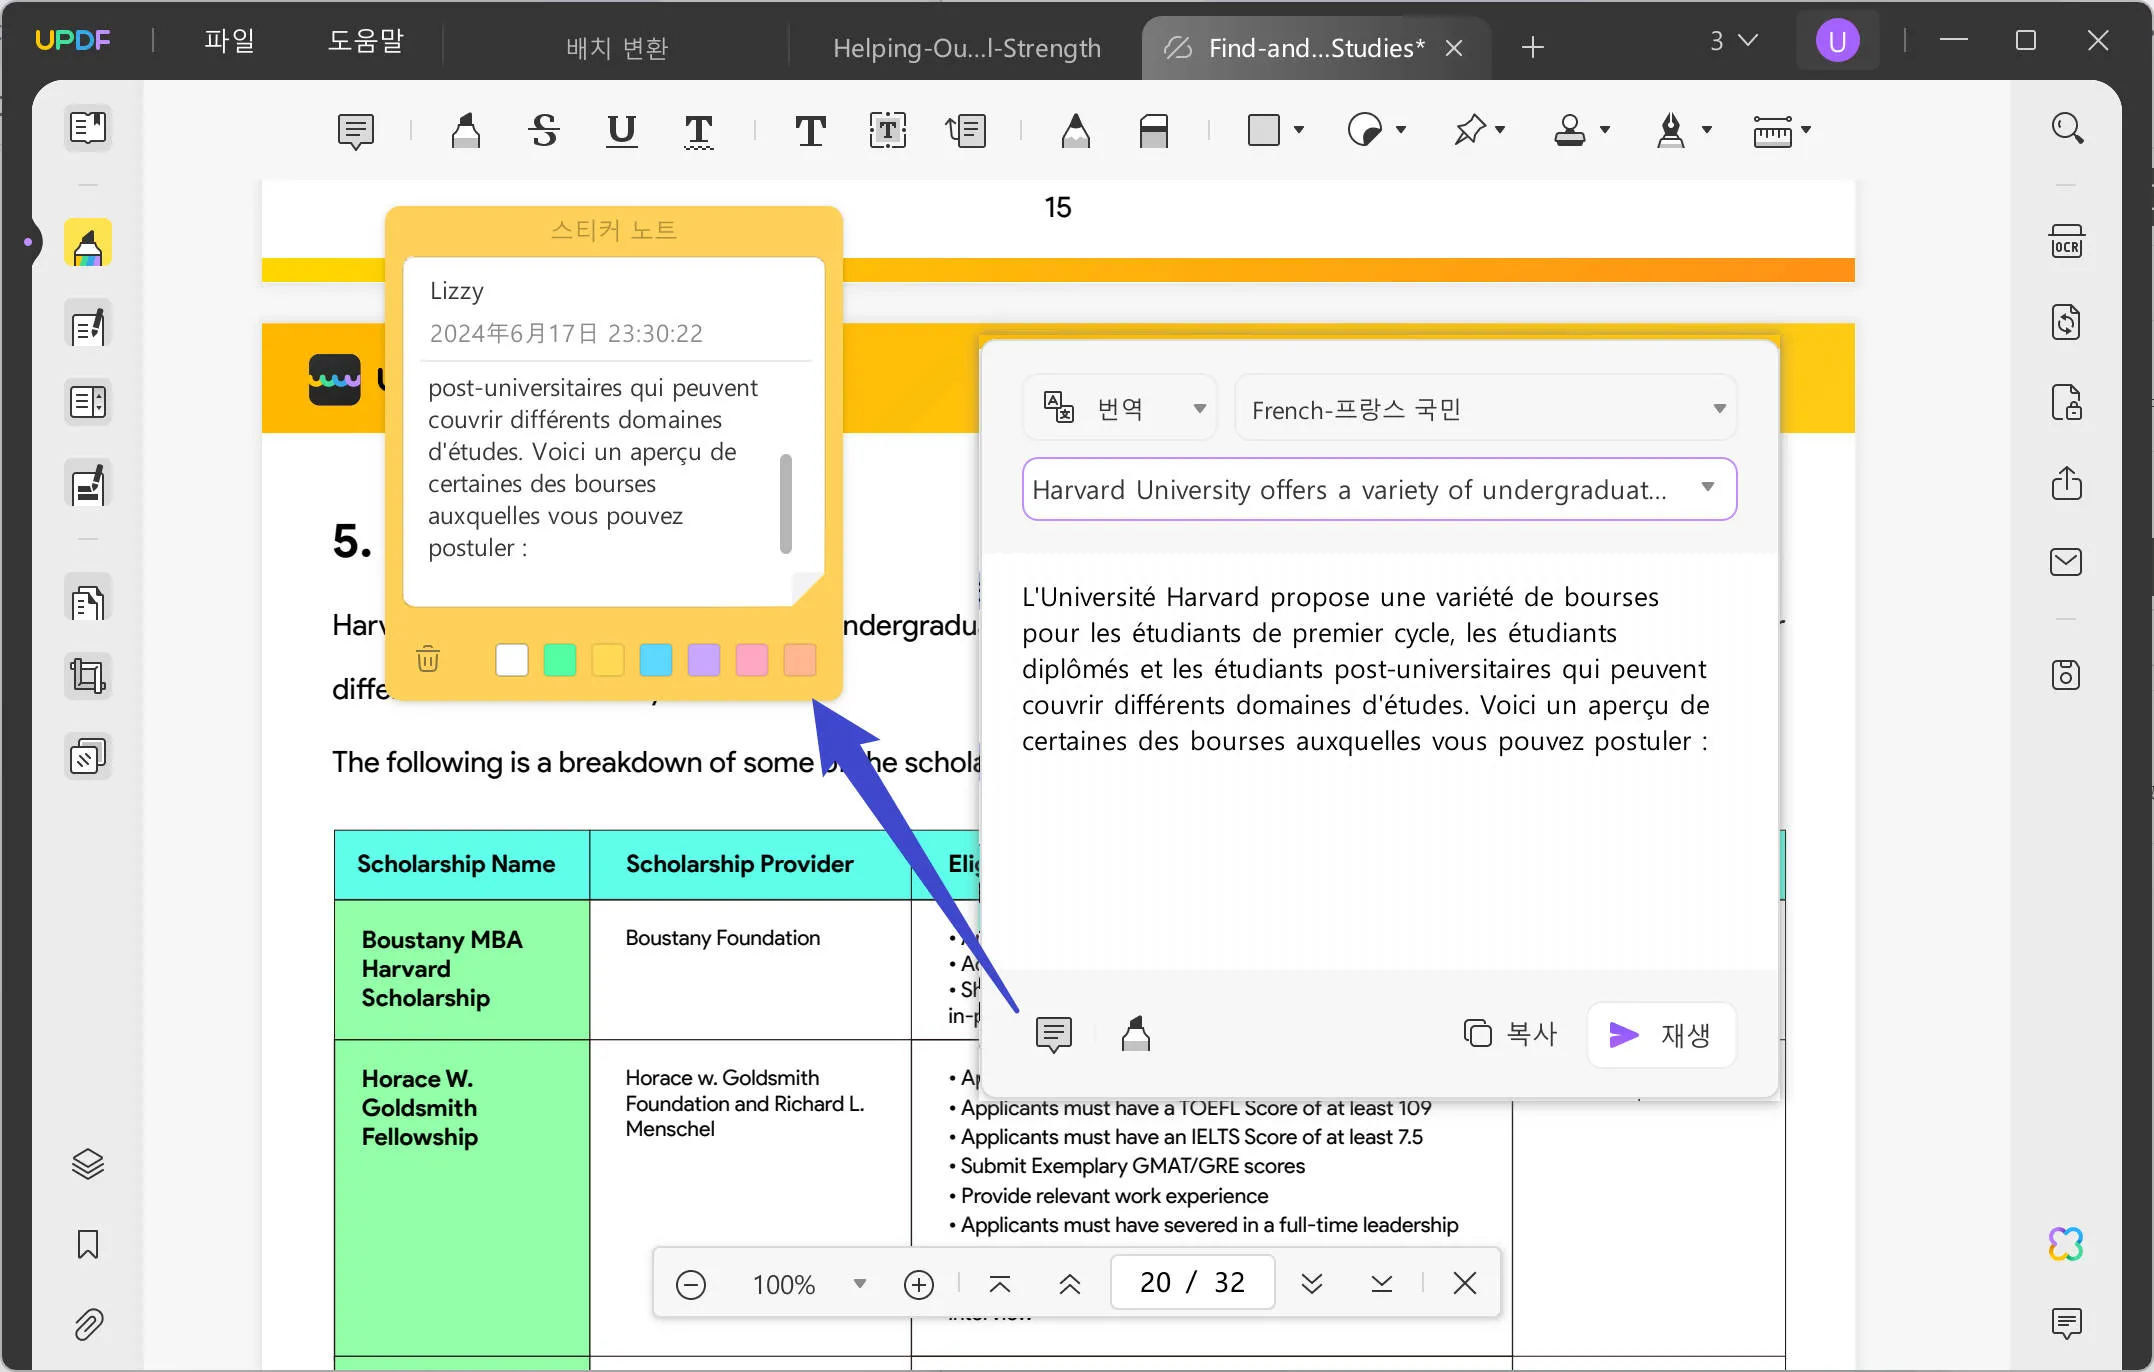This screenshot has height=1372, width=2154.
Task: Expand the sticker tool dropdown
Action: [x=1401, y=130]
